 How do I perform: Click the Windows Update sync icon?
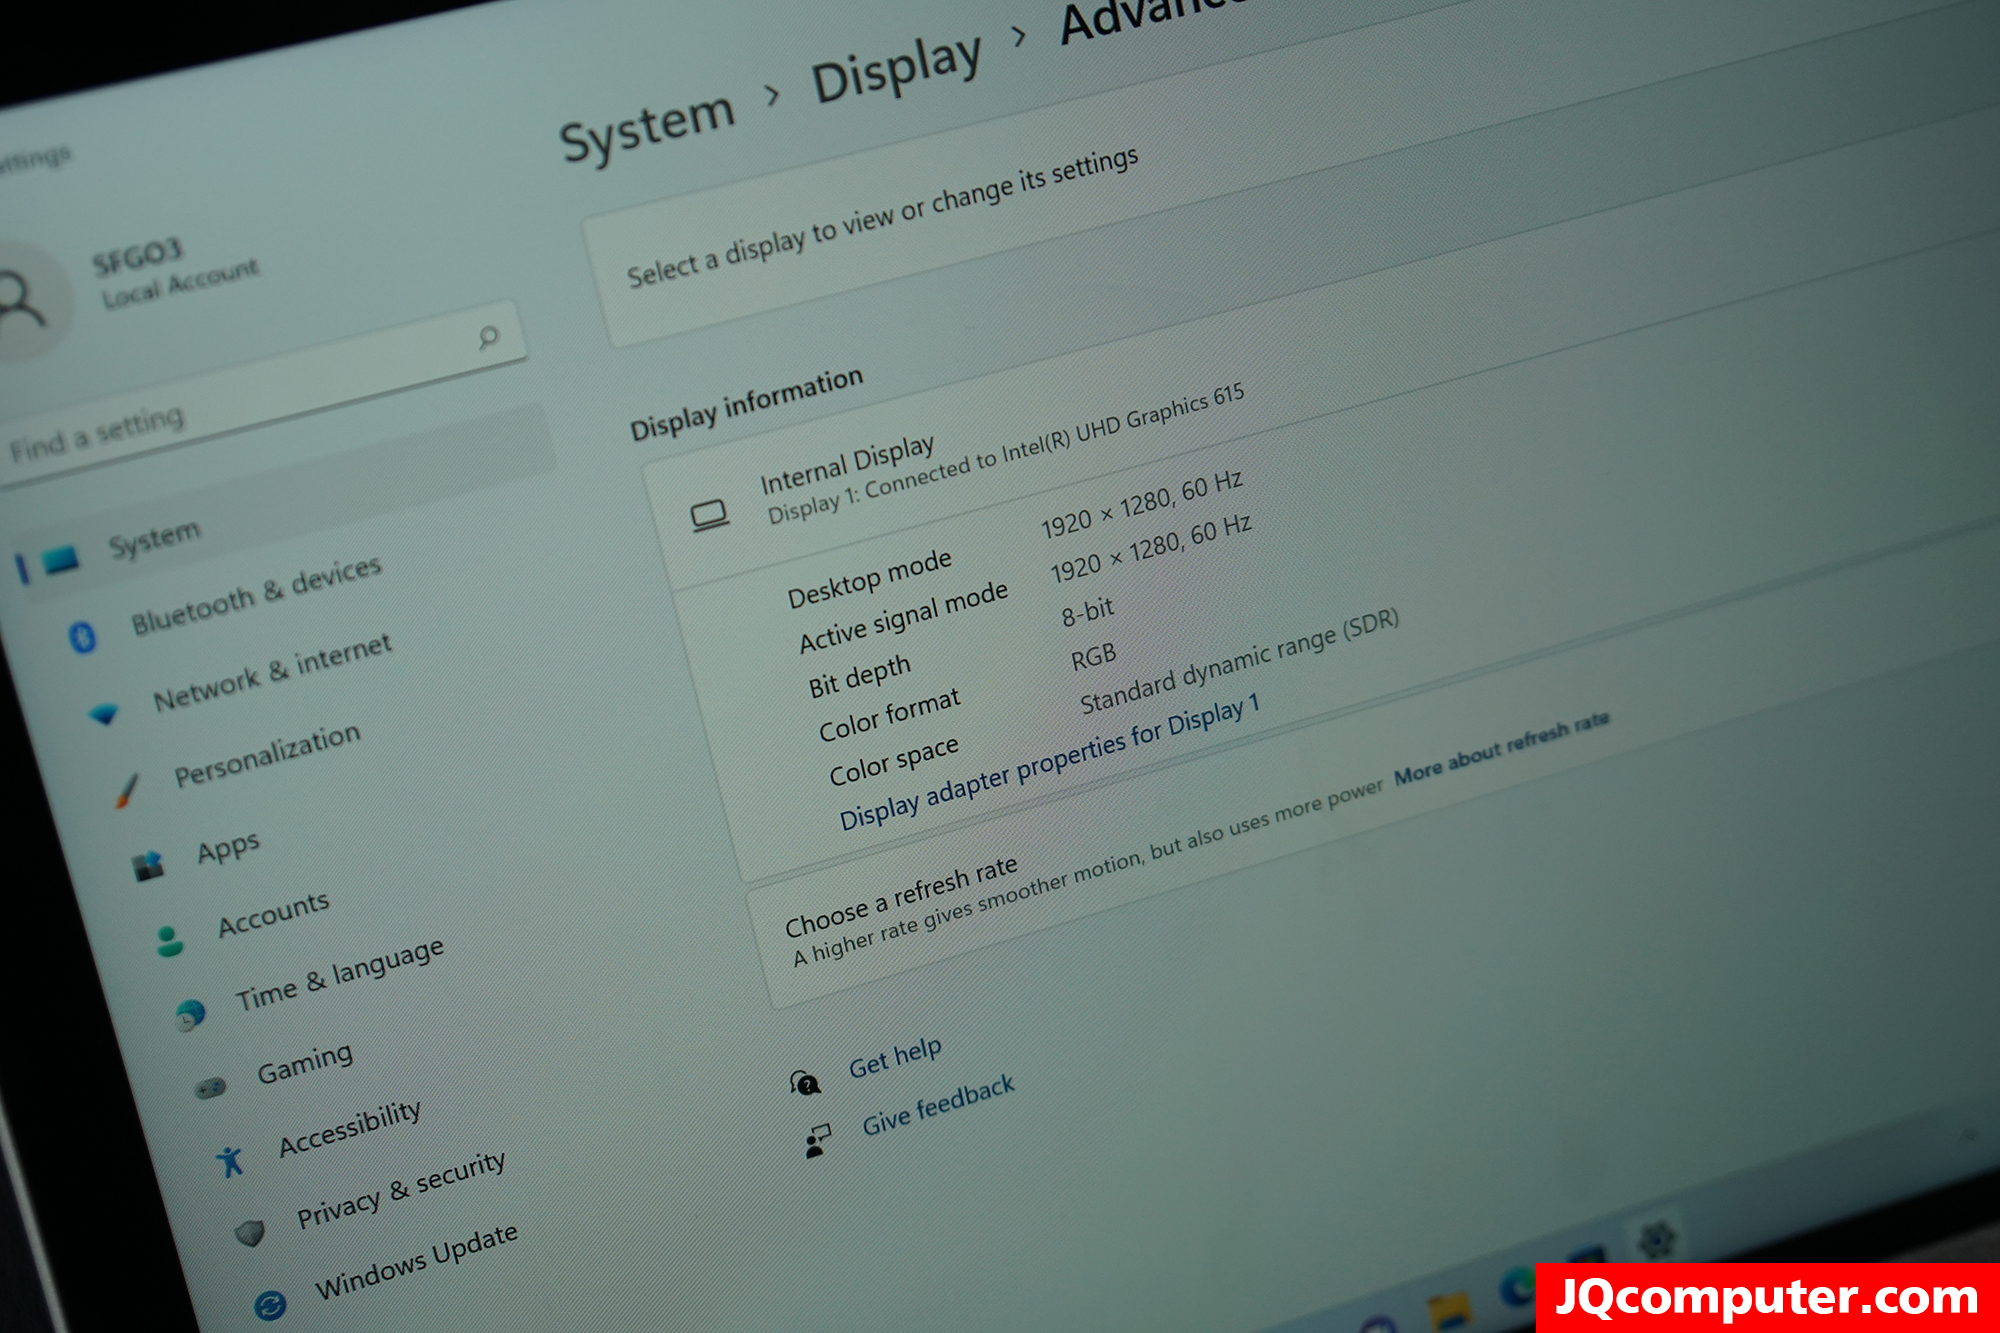coord(270,1304)
